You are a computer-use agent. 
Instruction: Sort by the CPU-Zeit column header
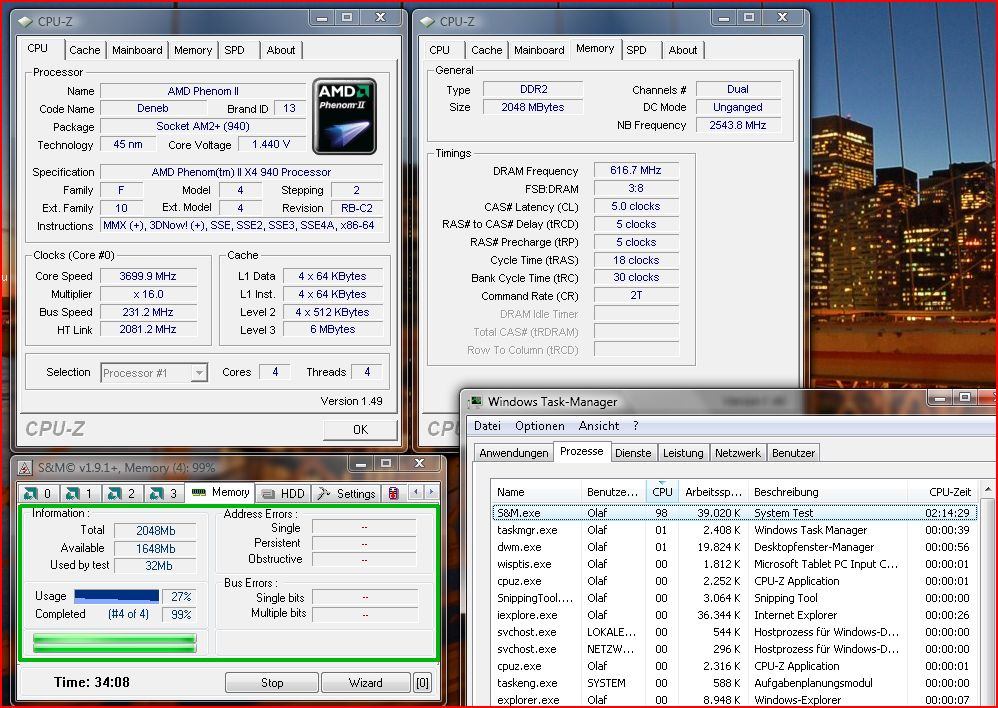[x=943, y=492]
